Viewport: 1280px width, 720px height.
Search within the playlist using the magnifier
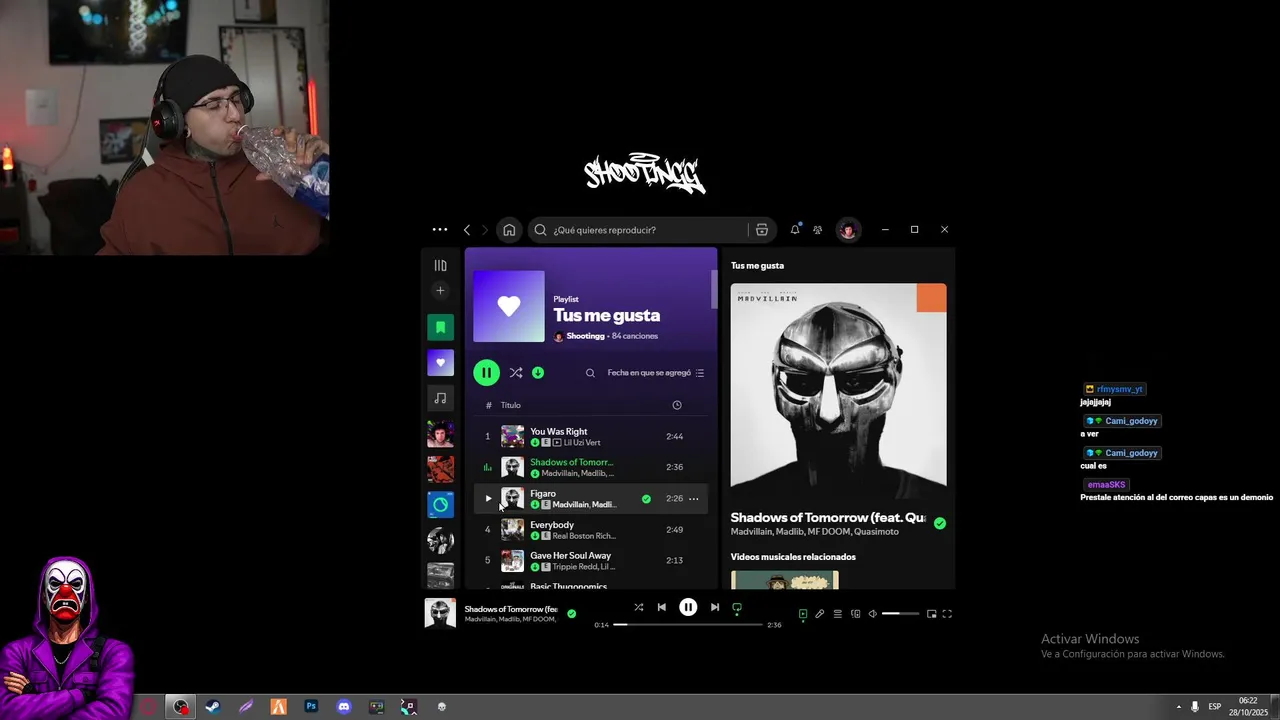pos(590,373)
